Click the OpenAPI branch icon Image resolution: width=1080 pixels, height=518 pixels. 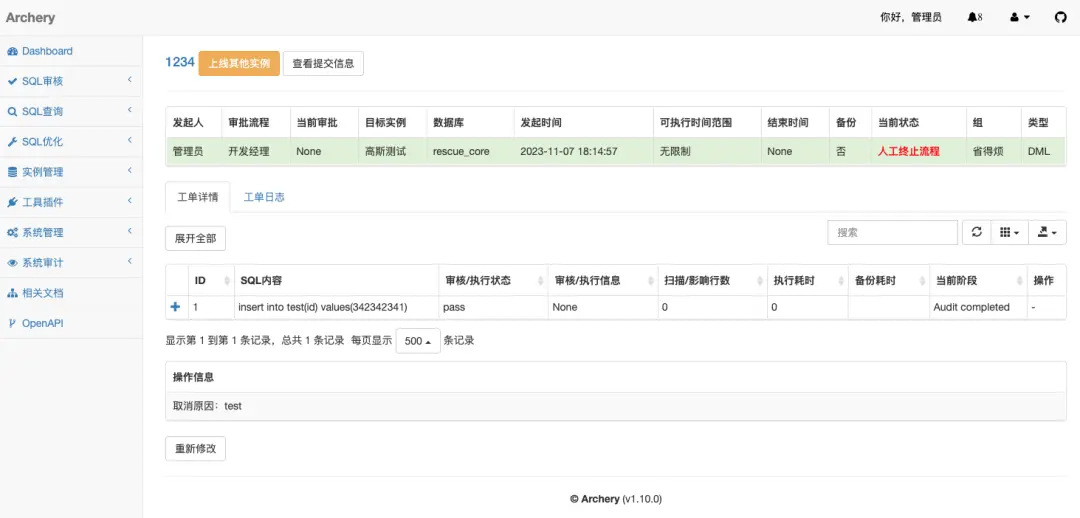click(12, 324)
